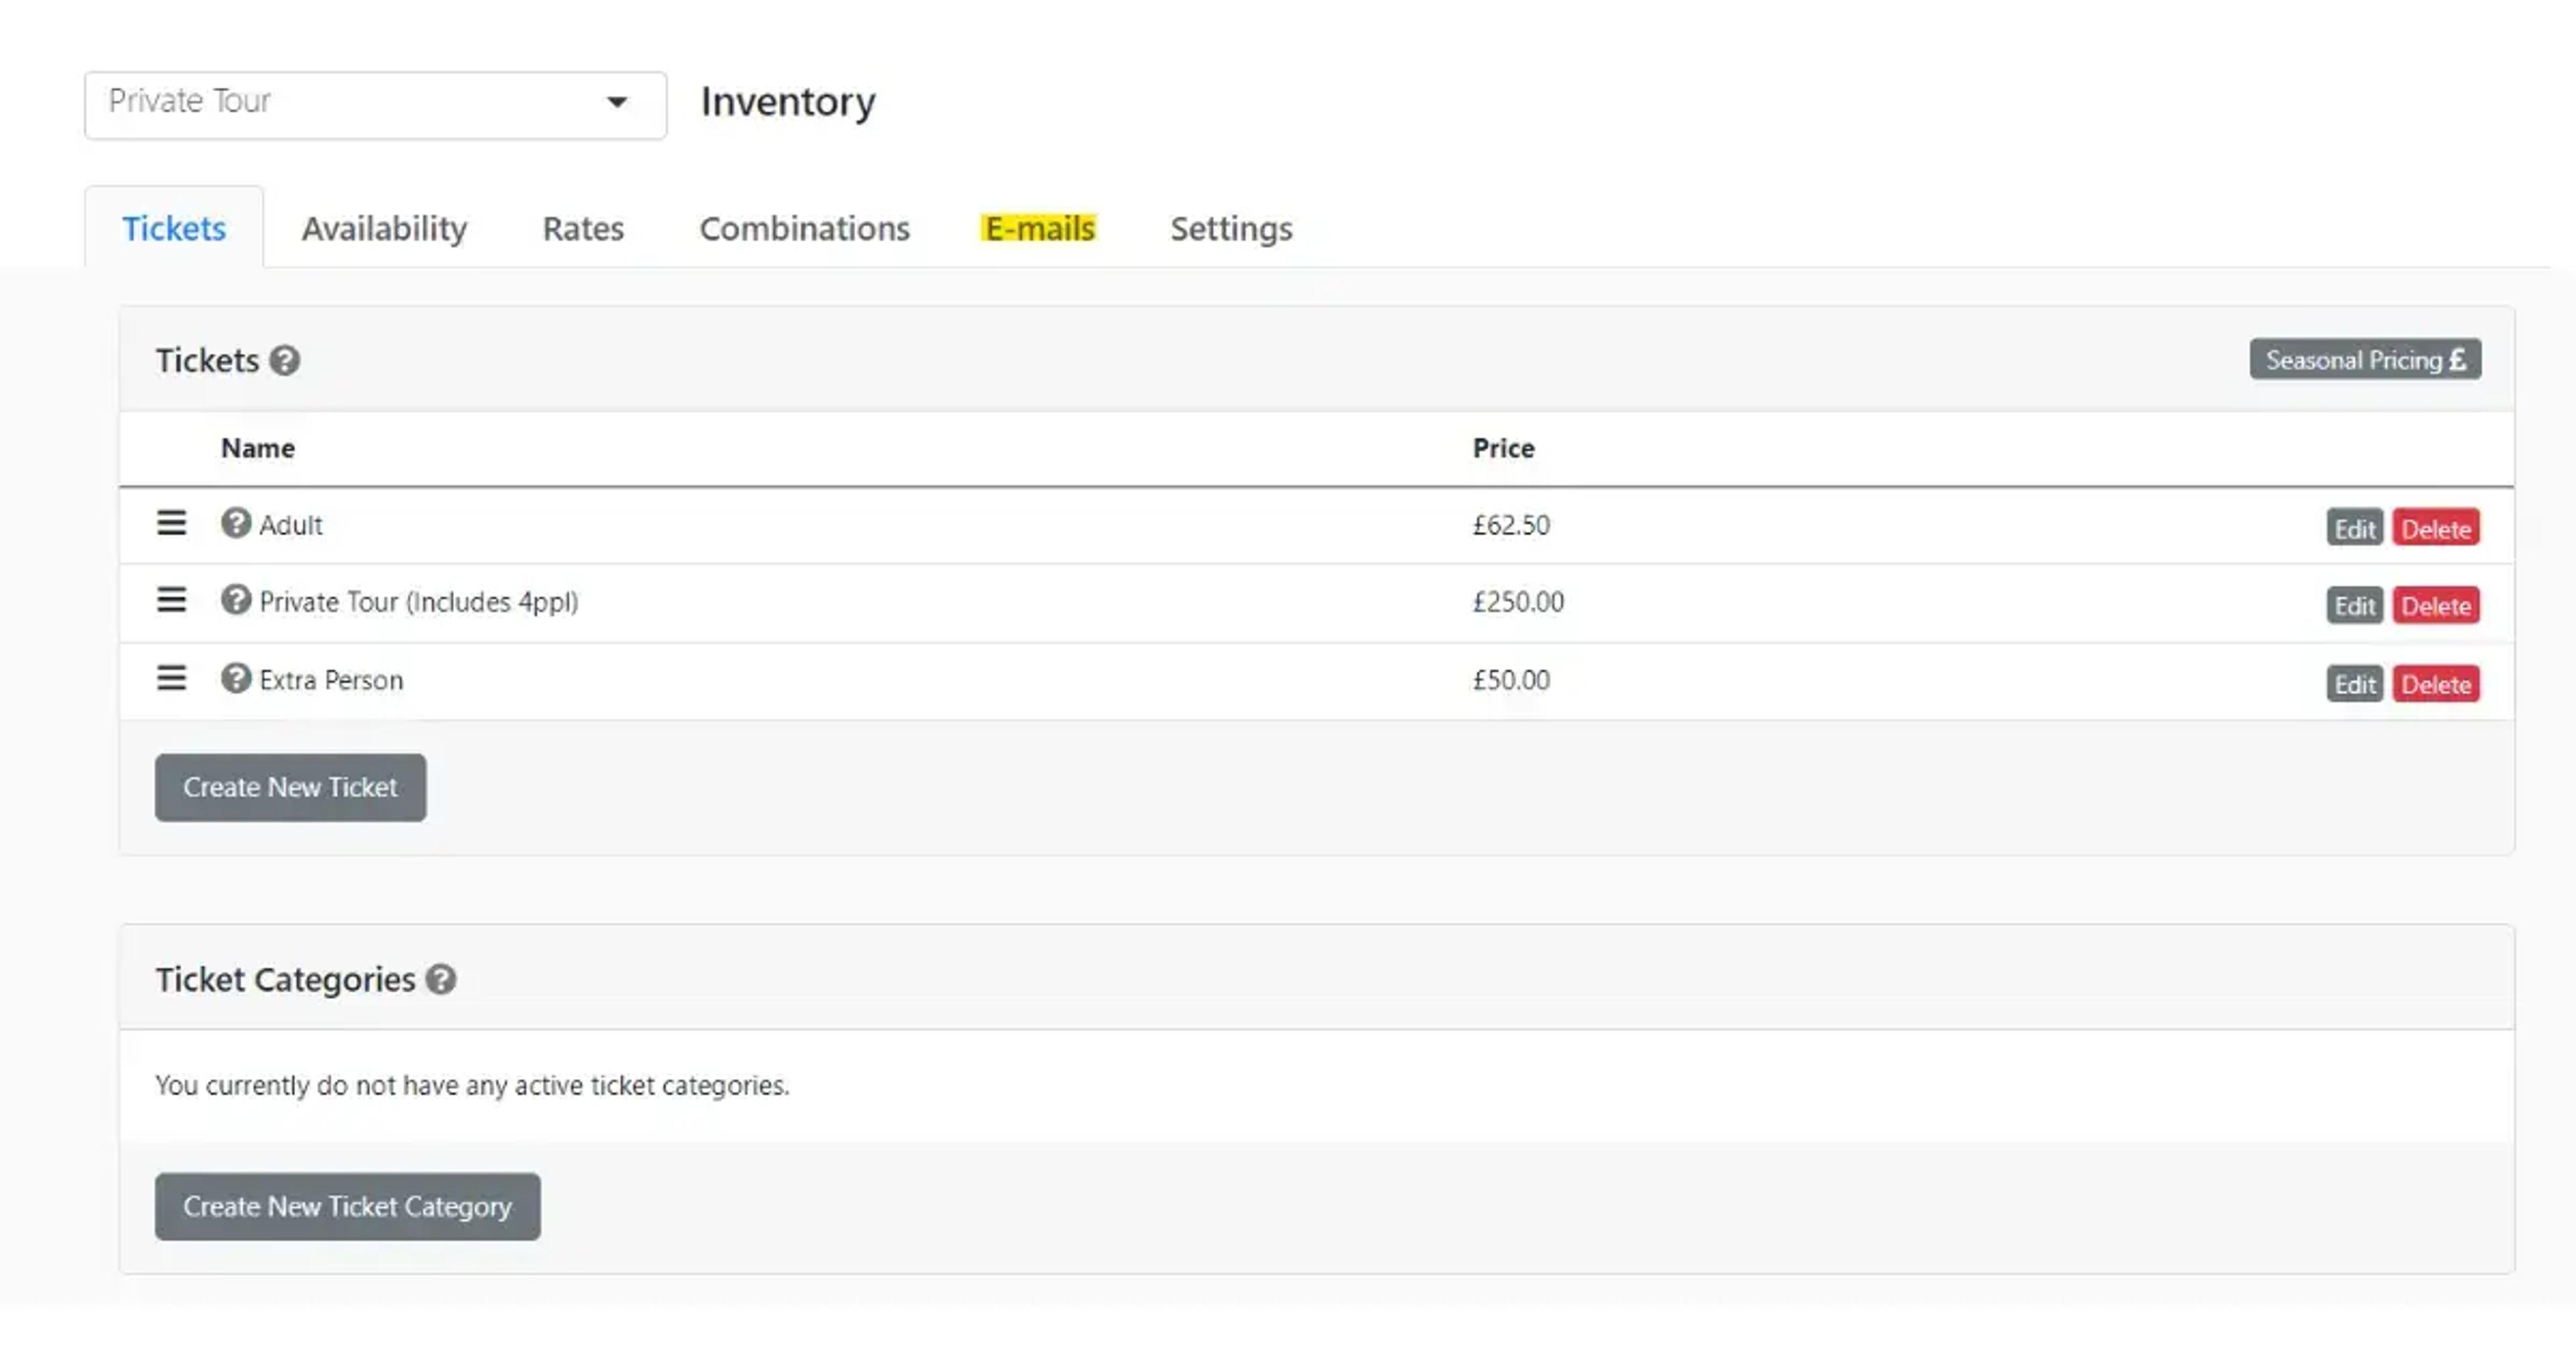Click the help icon beside Extra Person

[x=236, y=678]
